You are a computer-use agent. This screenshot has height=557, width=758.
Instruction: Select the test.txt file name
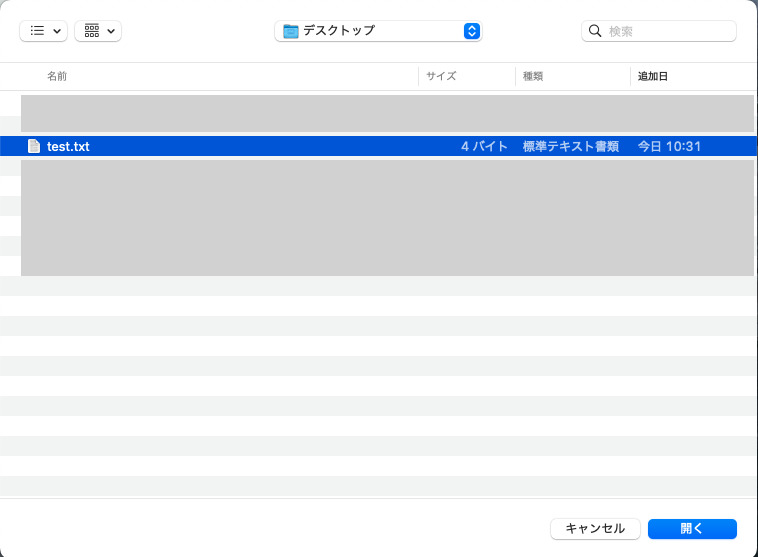click(x=68, y=146)
